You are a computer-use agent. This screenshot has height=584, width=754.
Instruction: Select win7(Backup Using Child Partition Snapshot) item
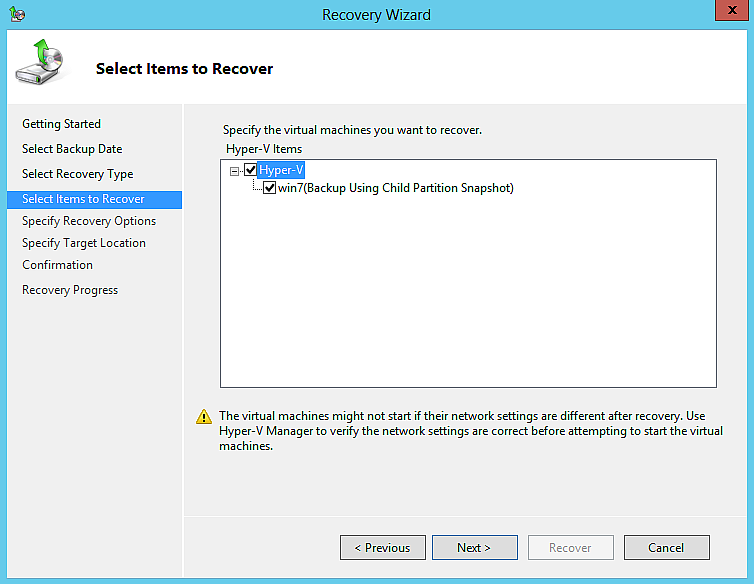tap(396, 188)
